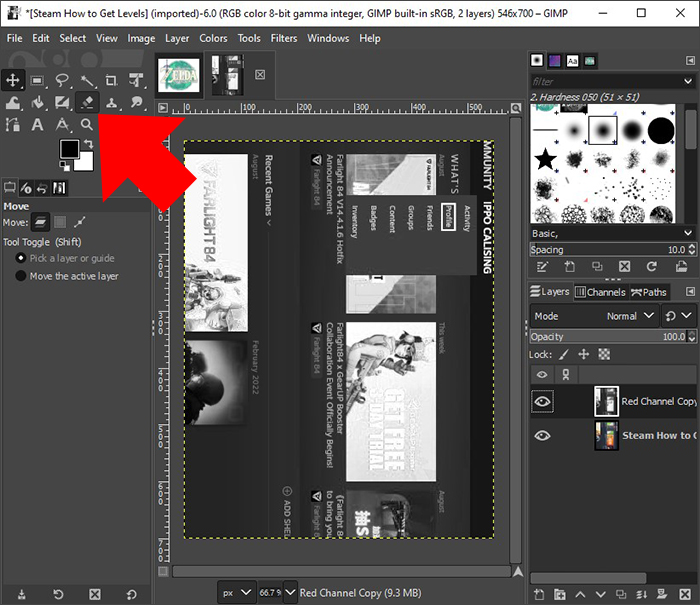Toggle visibility of the Steam How to layer
This screenshot has height=605, width=700.
(542, 436)
